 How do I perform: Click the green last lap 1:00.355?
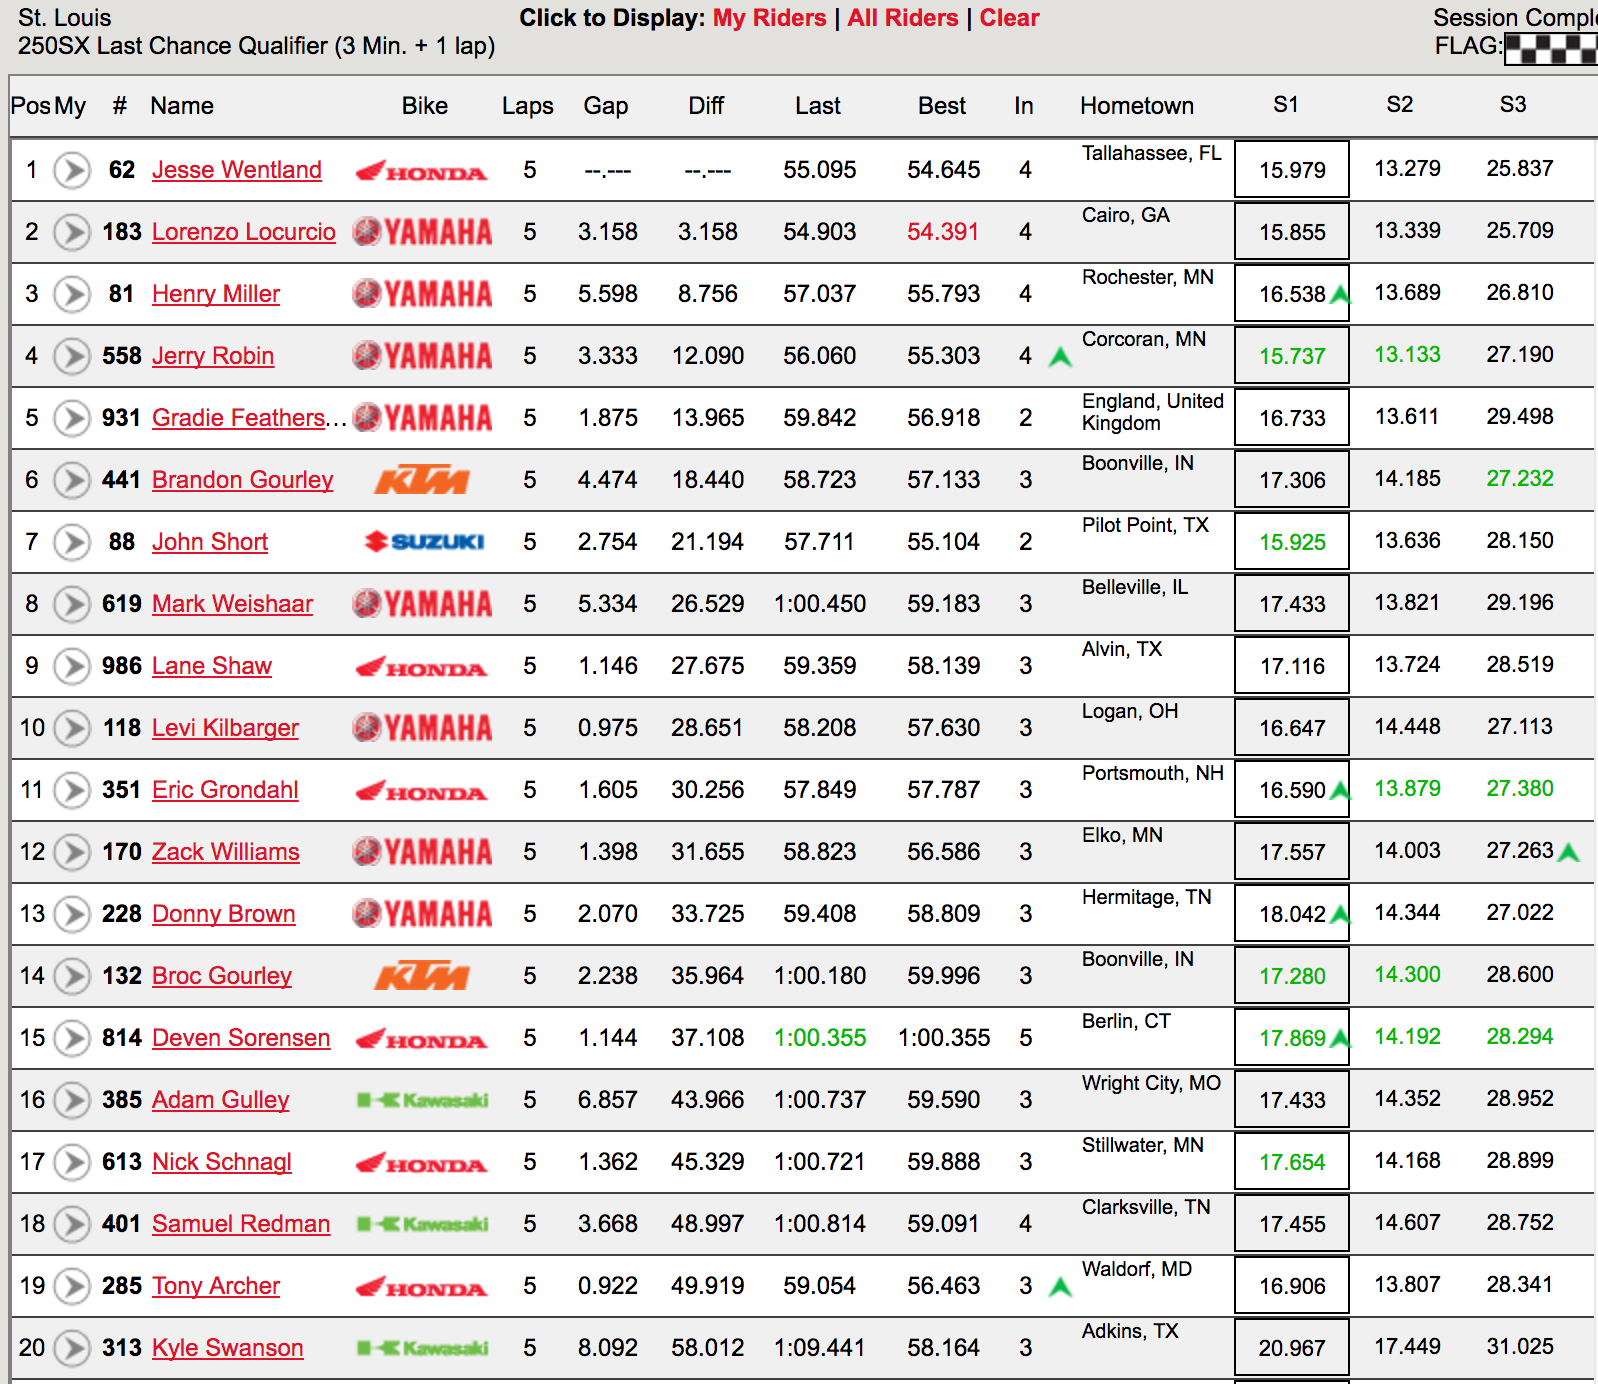pyautogui.click(x=820, y=1038)
